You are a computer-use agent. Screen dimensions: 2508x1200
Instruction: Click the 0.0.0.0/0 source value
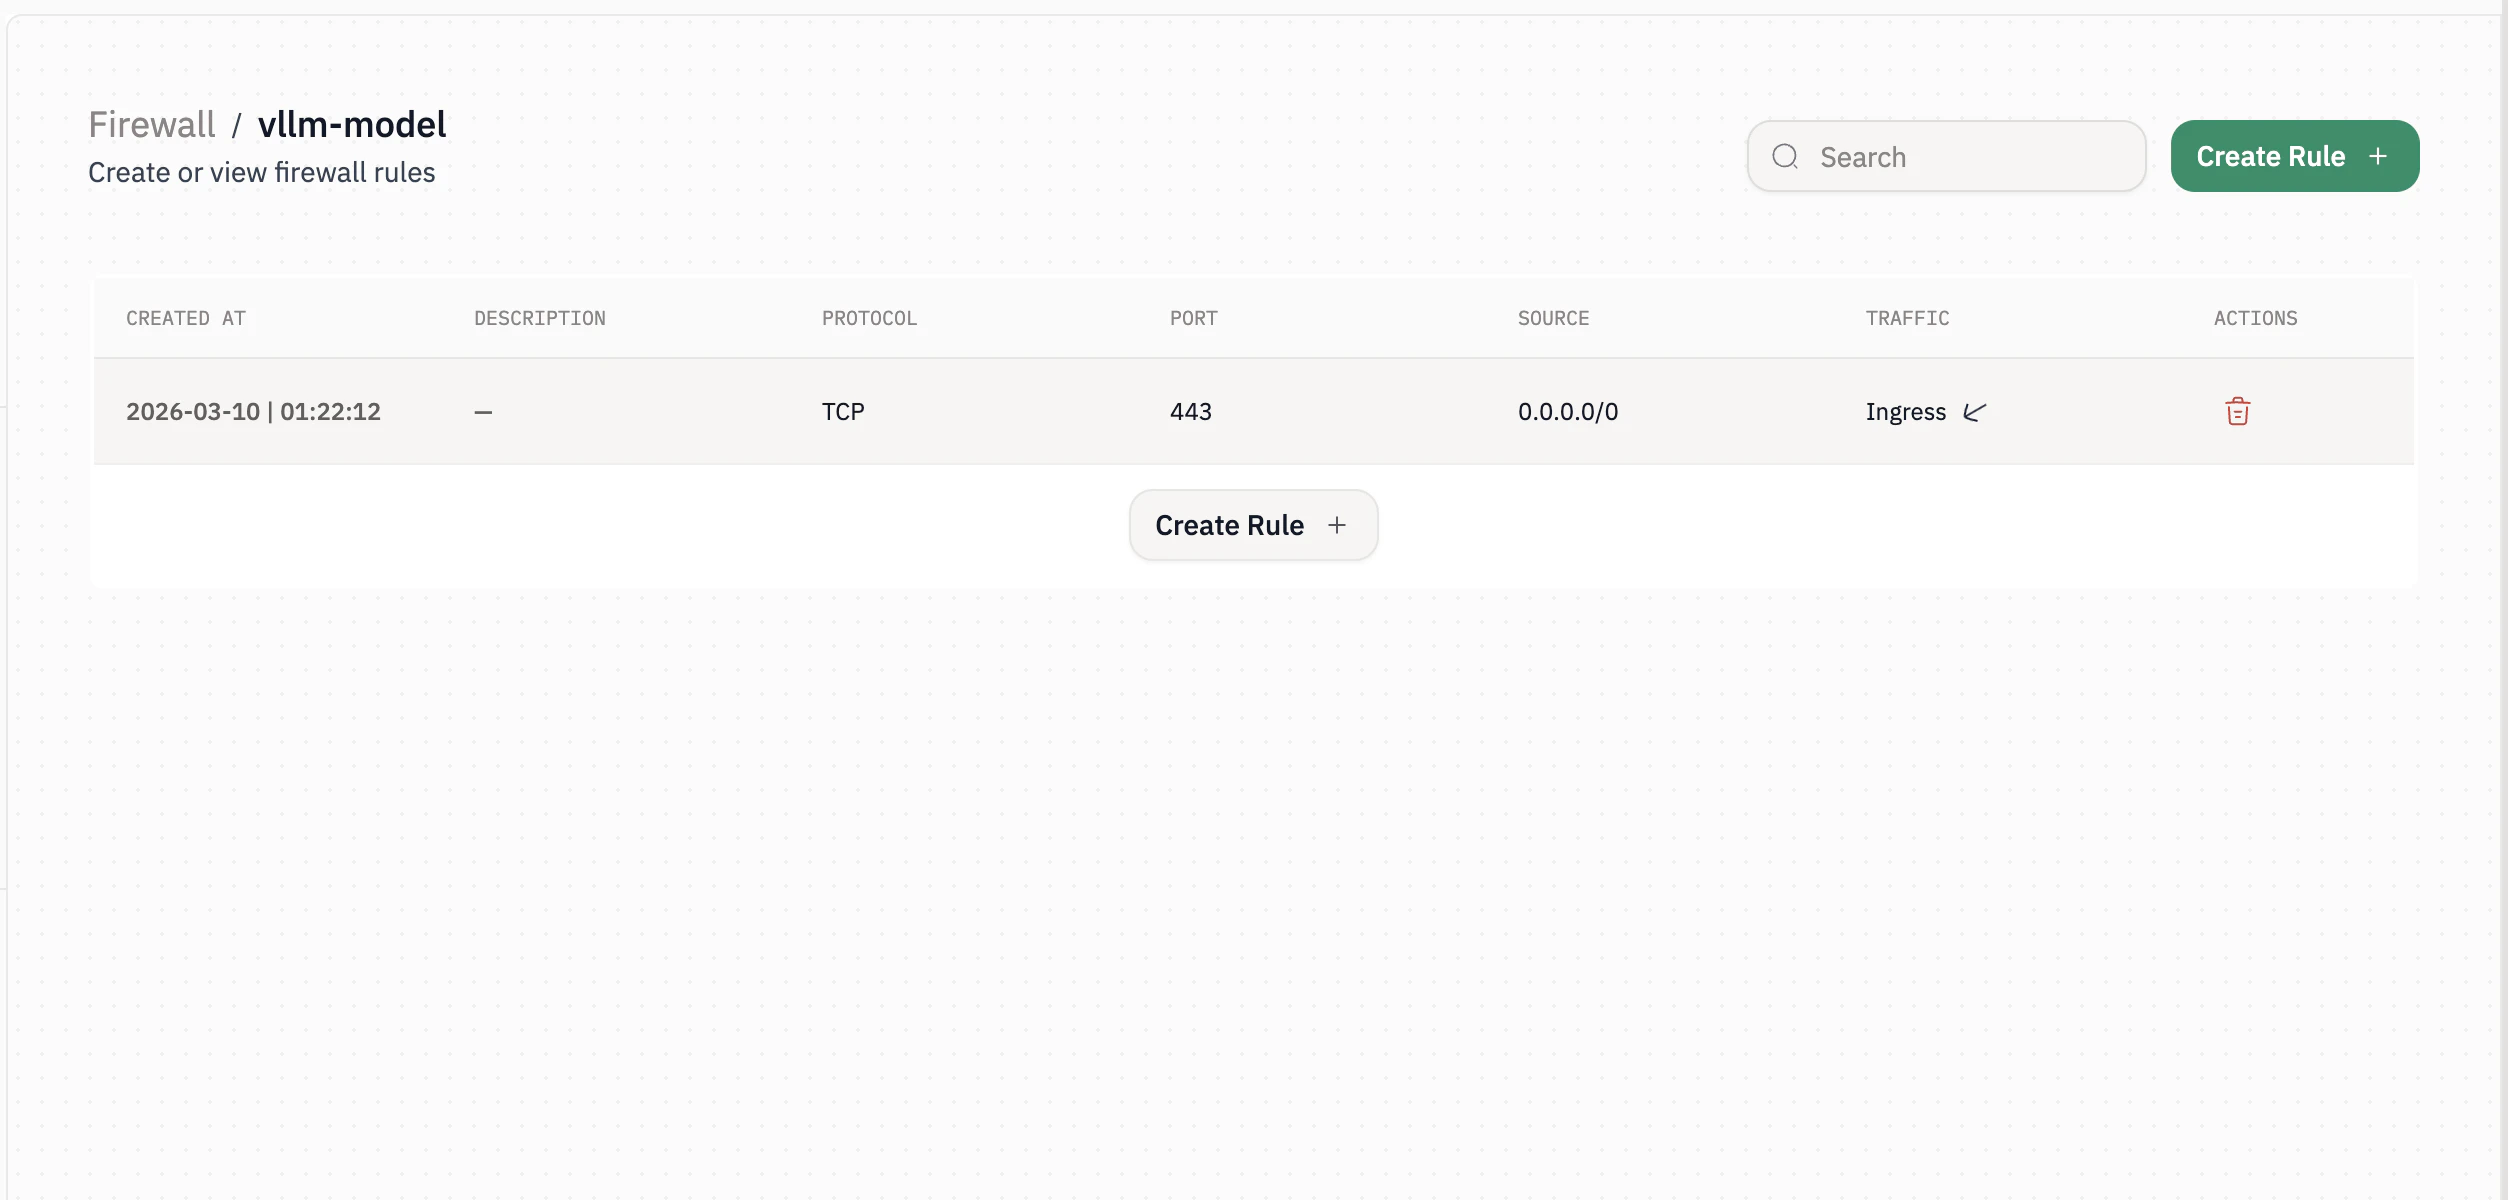[x=1567, y=412]
